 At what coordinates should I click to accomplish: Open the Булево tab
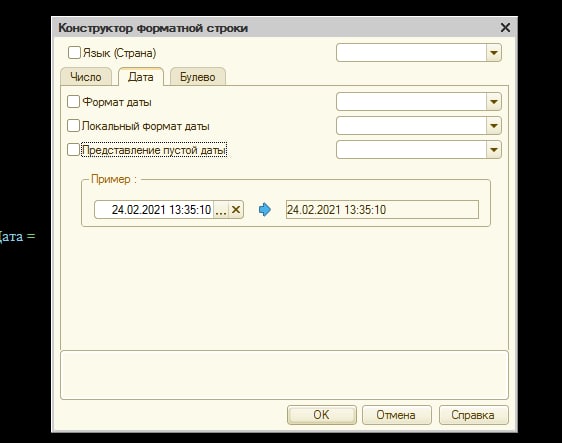pos(197,77)
